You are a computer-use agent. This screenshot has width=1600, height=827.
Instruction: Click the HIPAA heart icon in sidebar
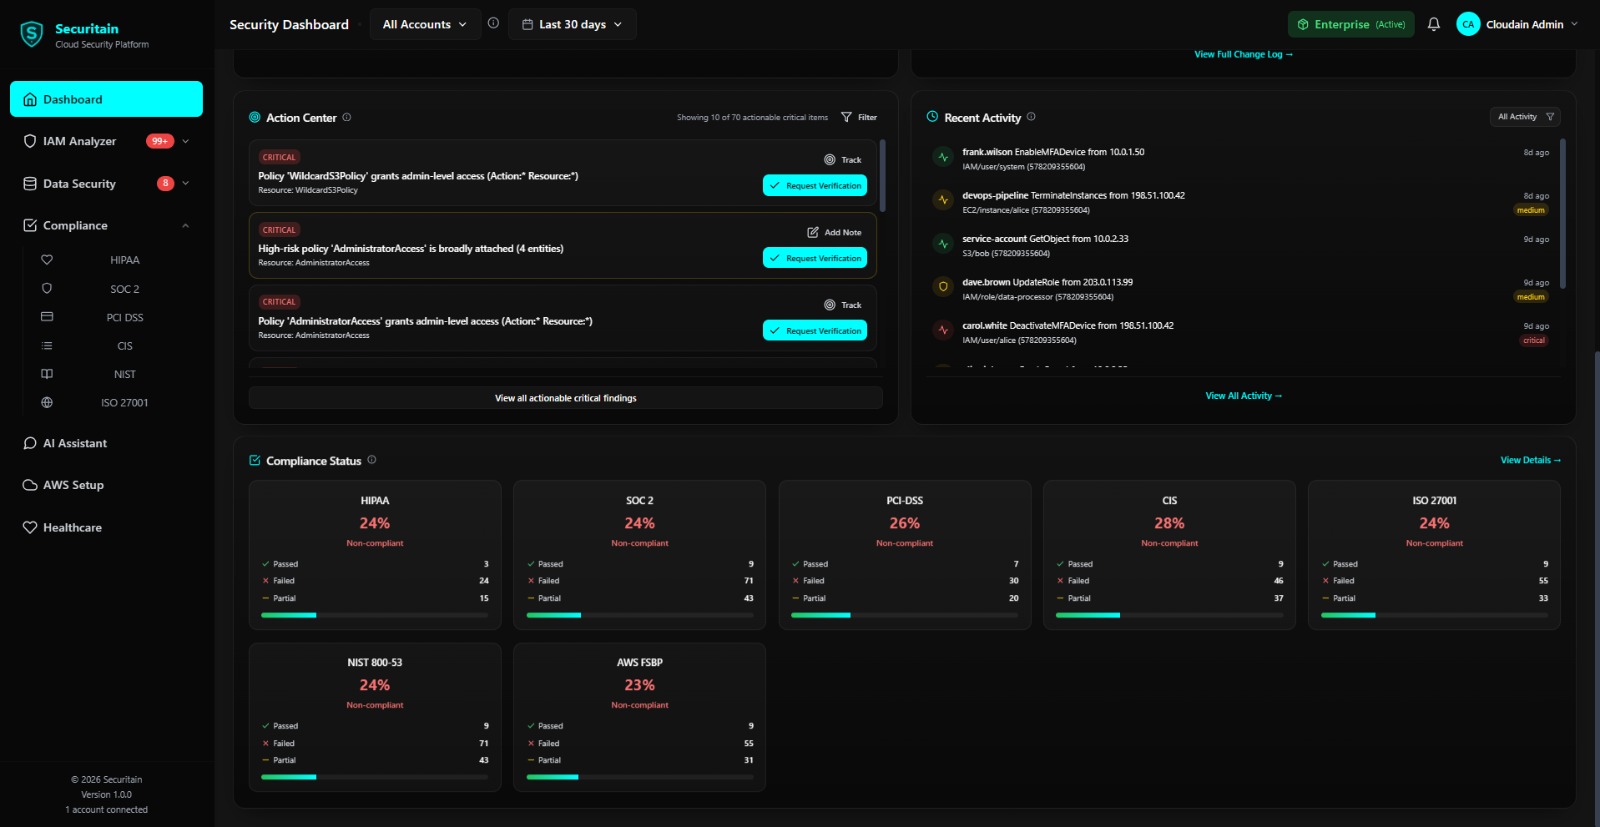click(47, 260)
